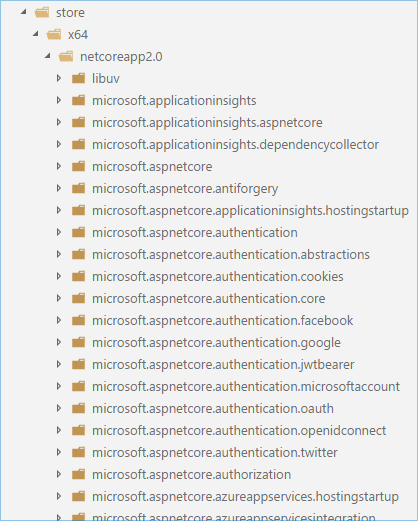Select microsoft.aspnetcore.authentication.facebook label
Image resolution: width=418 pixels, height=521 pixels.
pyautogui.click(x=223, y=321)
